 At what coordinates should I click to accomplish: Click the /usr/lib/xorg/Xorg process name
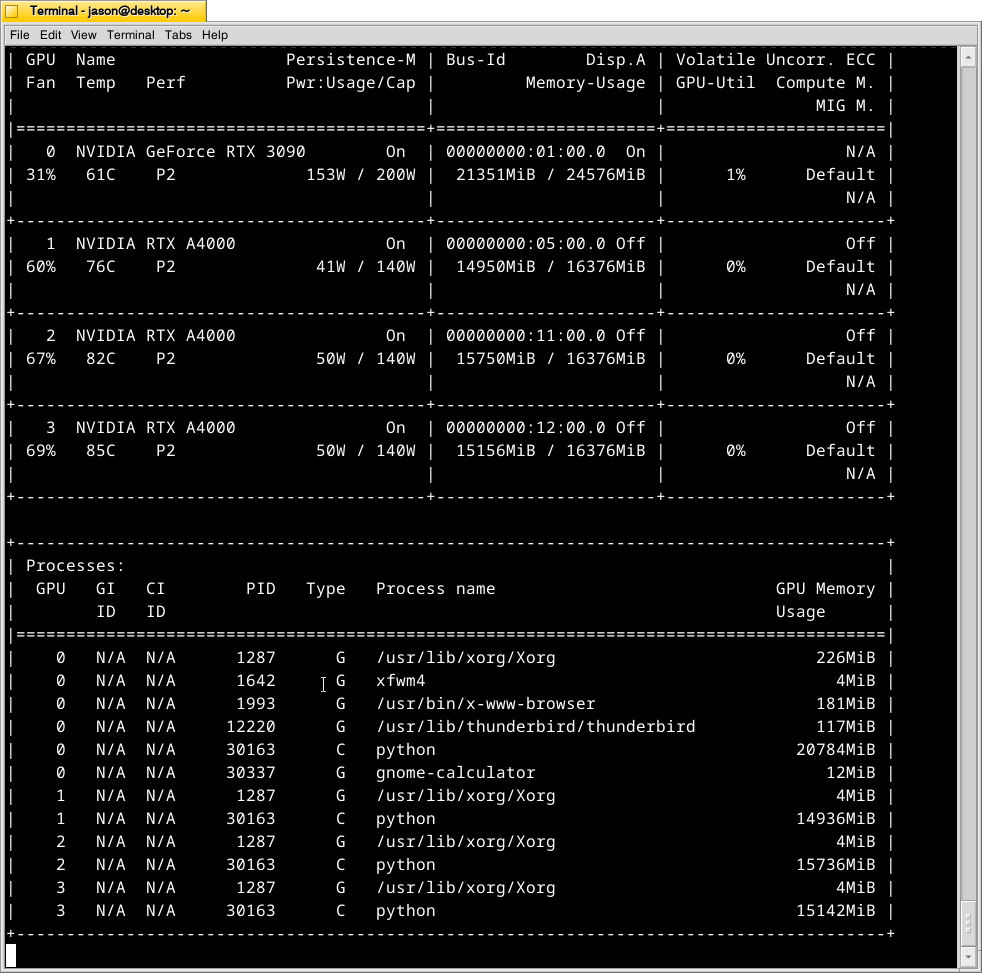[465, 657]
